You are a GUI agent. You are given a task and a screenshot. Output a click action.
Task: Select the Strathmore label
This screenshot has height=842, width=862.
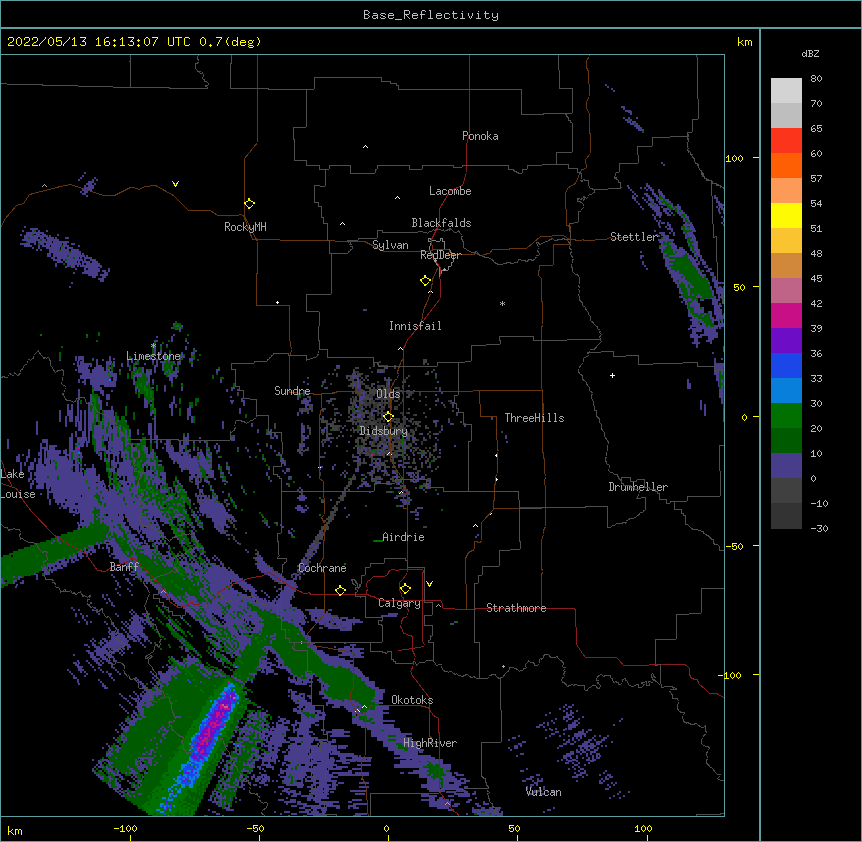coord(516,608)
